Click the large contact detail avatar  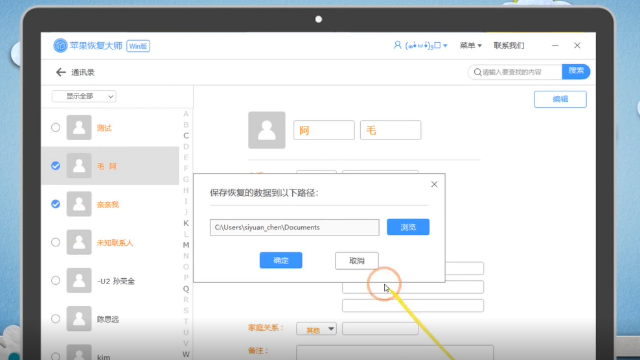(267, 130)
